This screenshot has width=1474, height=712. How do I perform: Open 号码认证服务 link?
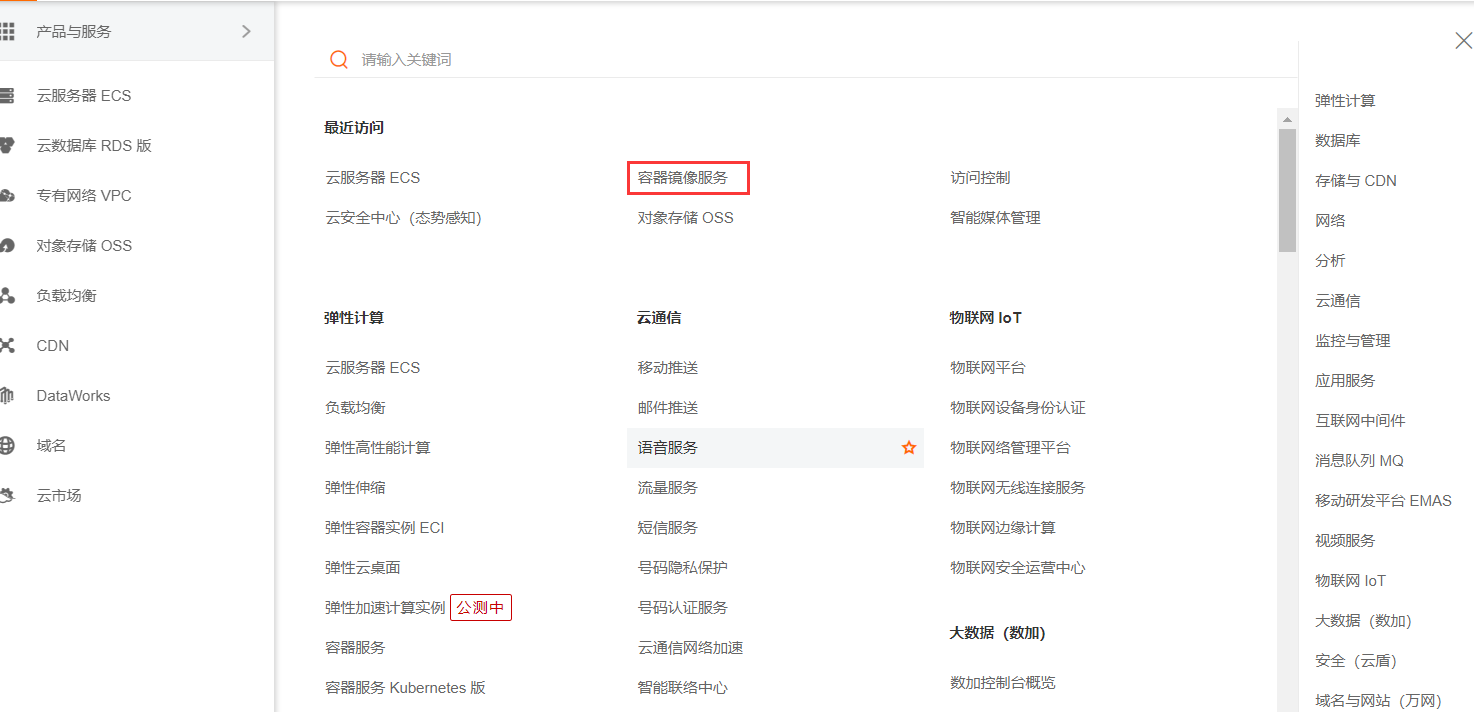pos(683,608)
